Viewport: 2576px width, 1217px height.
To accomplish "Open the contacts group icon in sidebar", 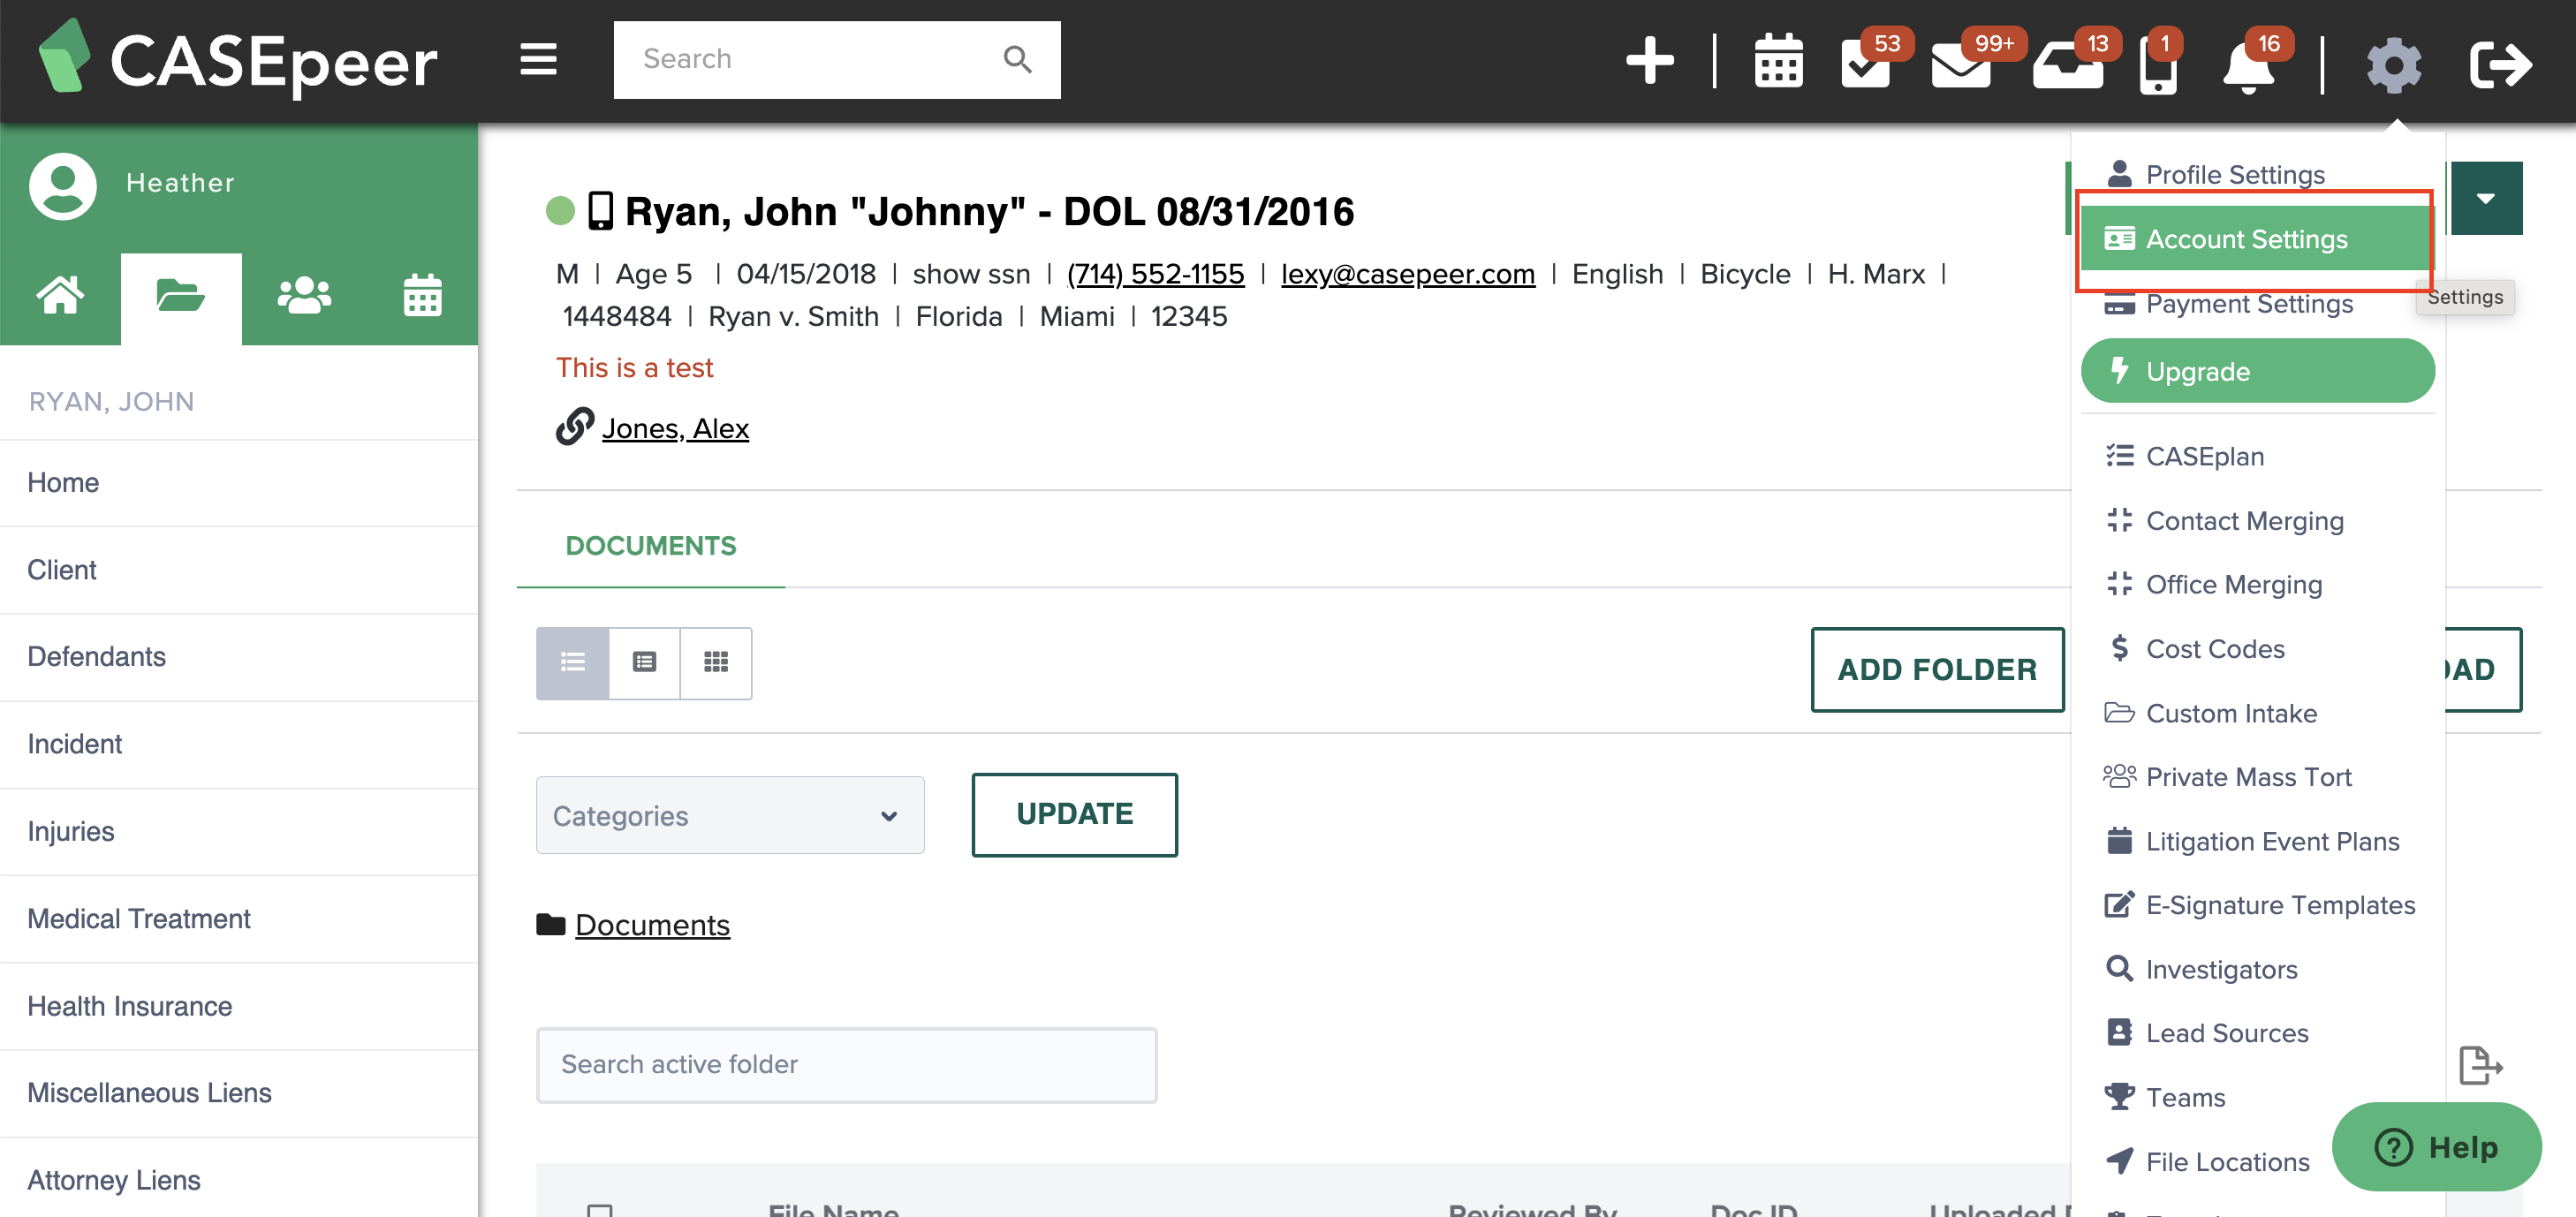I will [x=303, y=297].
